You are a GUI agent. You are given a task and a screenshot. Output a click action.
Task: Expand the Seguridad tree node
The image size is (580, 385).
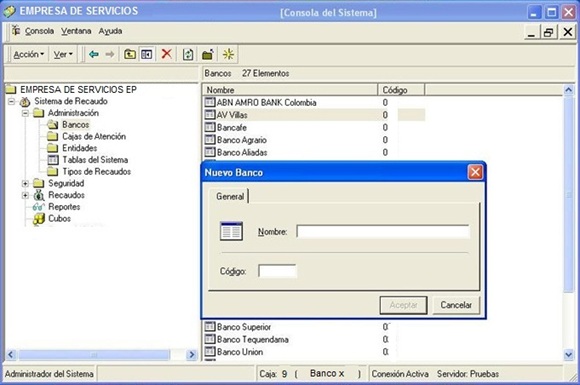[25, 183]
